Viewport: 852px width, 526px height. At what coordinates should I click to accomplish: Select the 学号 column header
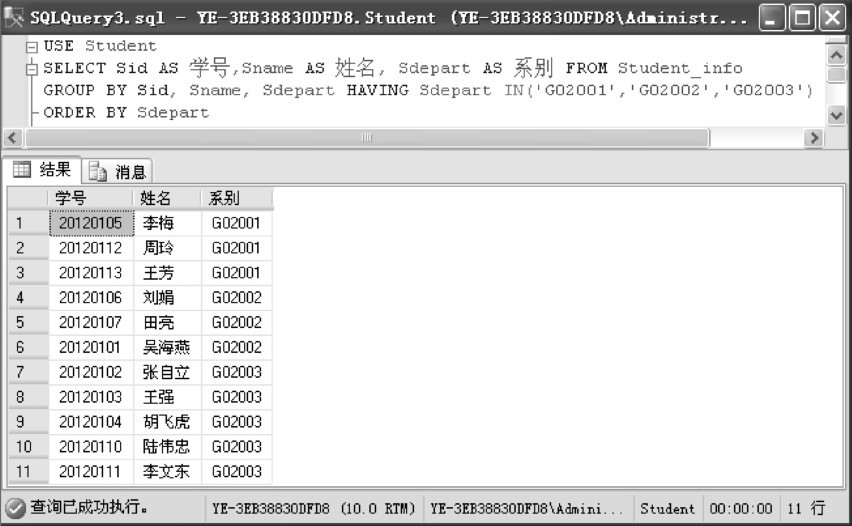click(x=91, y=198)
